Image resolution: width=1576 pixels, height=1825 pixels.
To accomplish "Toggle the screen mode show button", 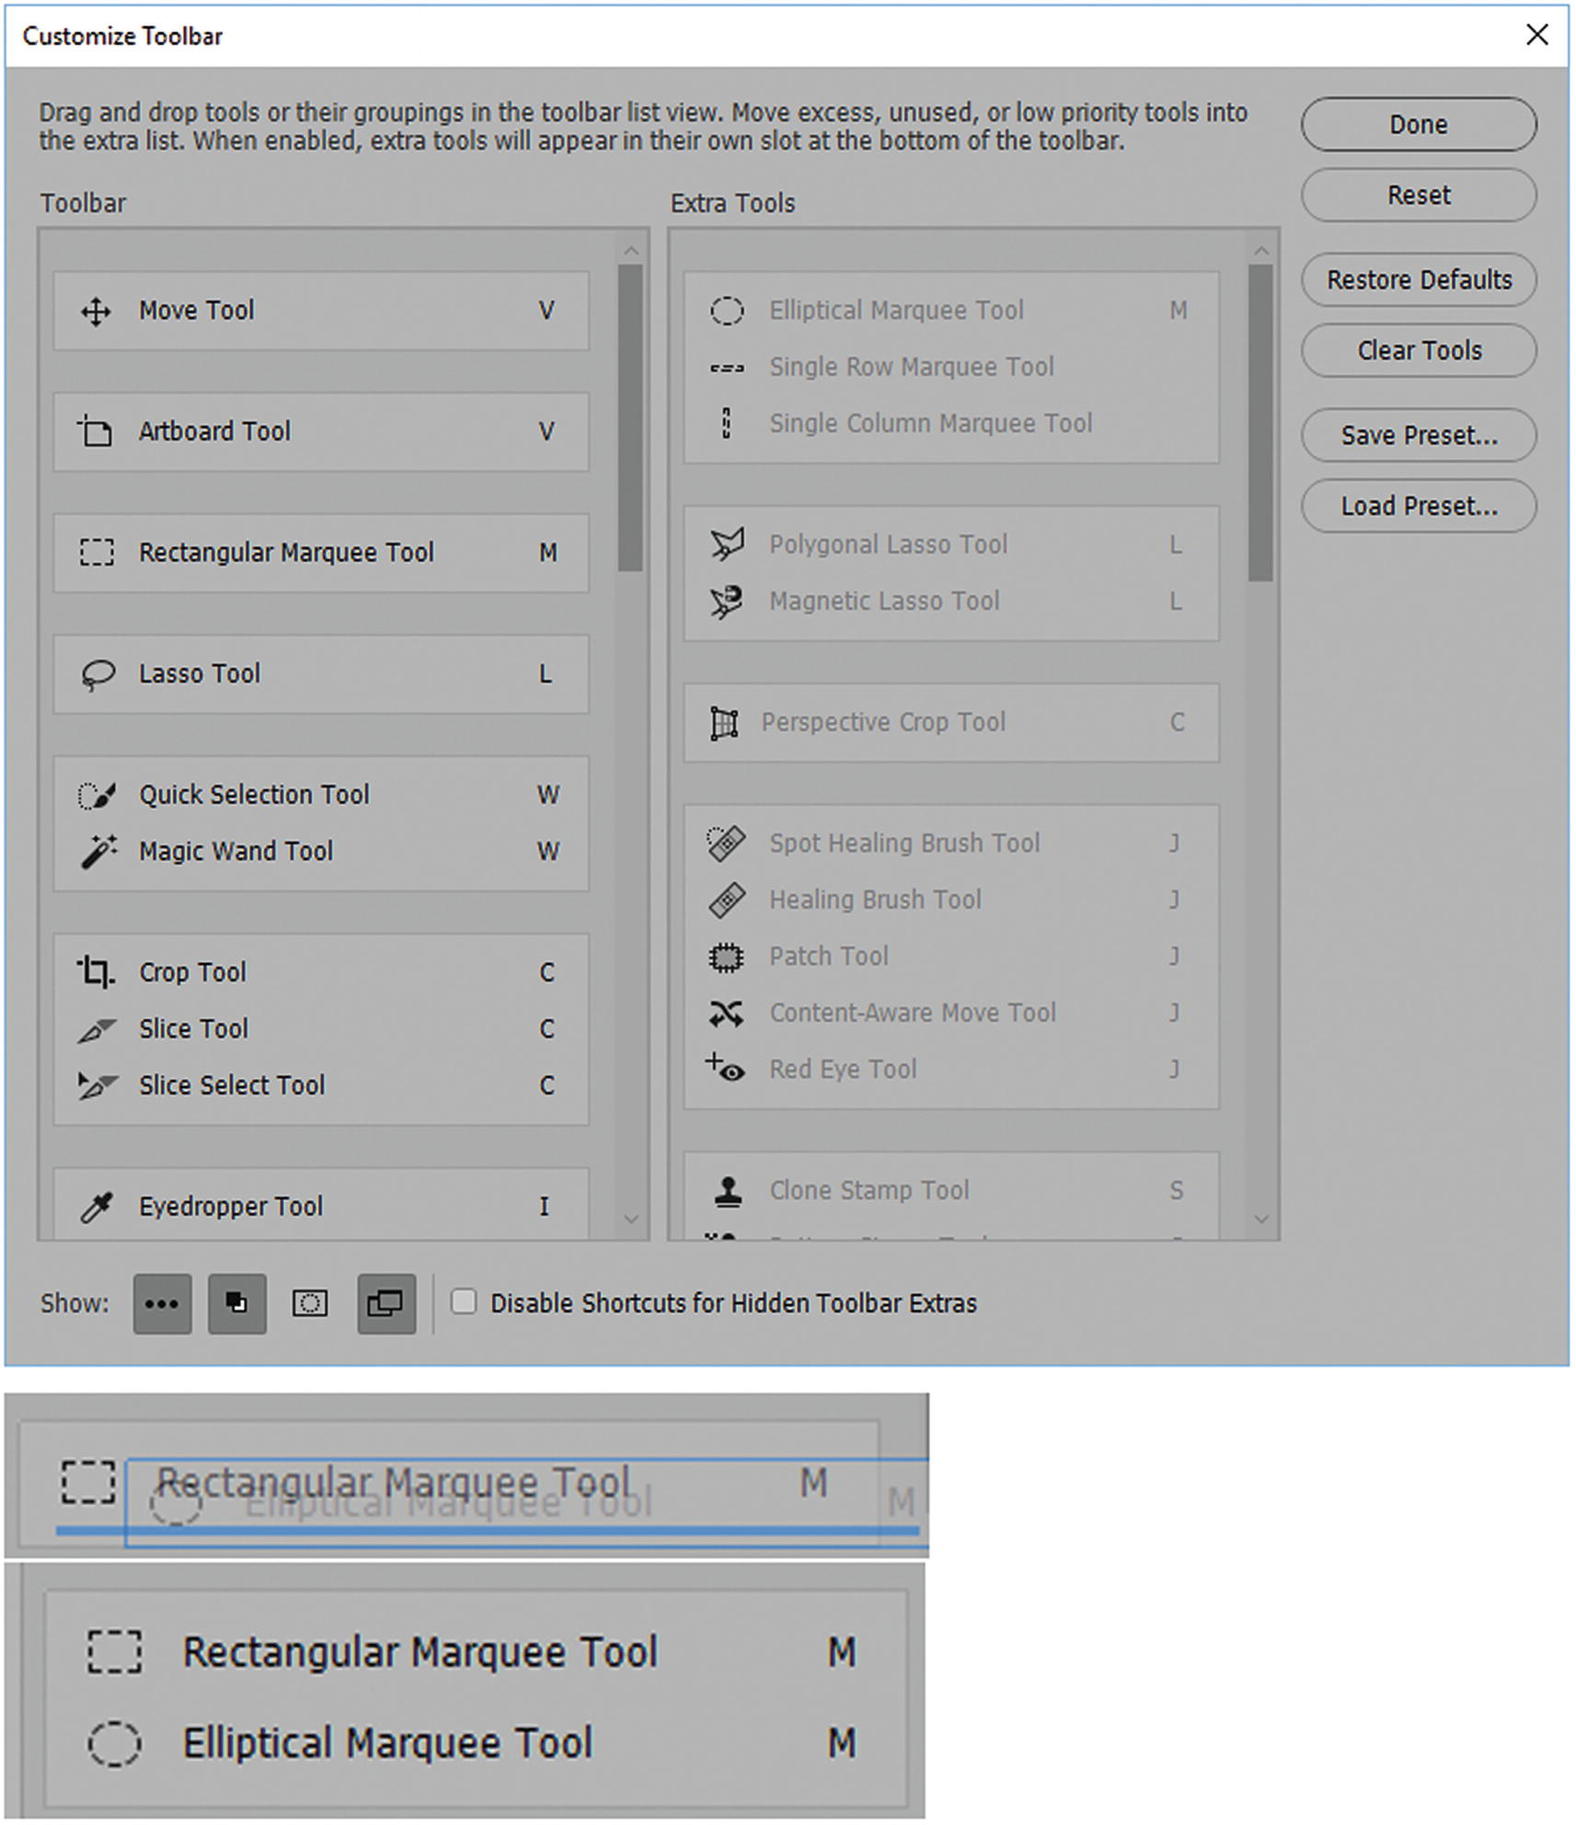I will pyautogui.click(x=386, y=1304).
